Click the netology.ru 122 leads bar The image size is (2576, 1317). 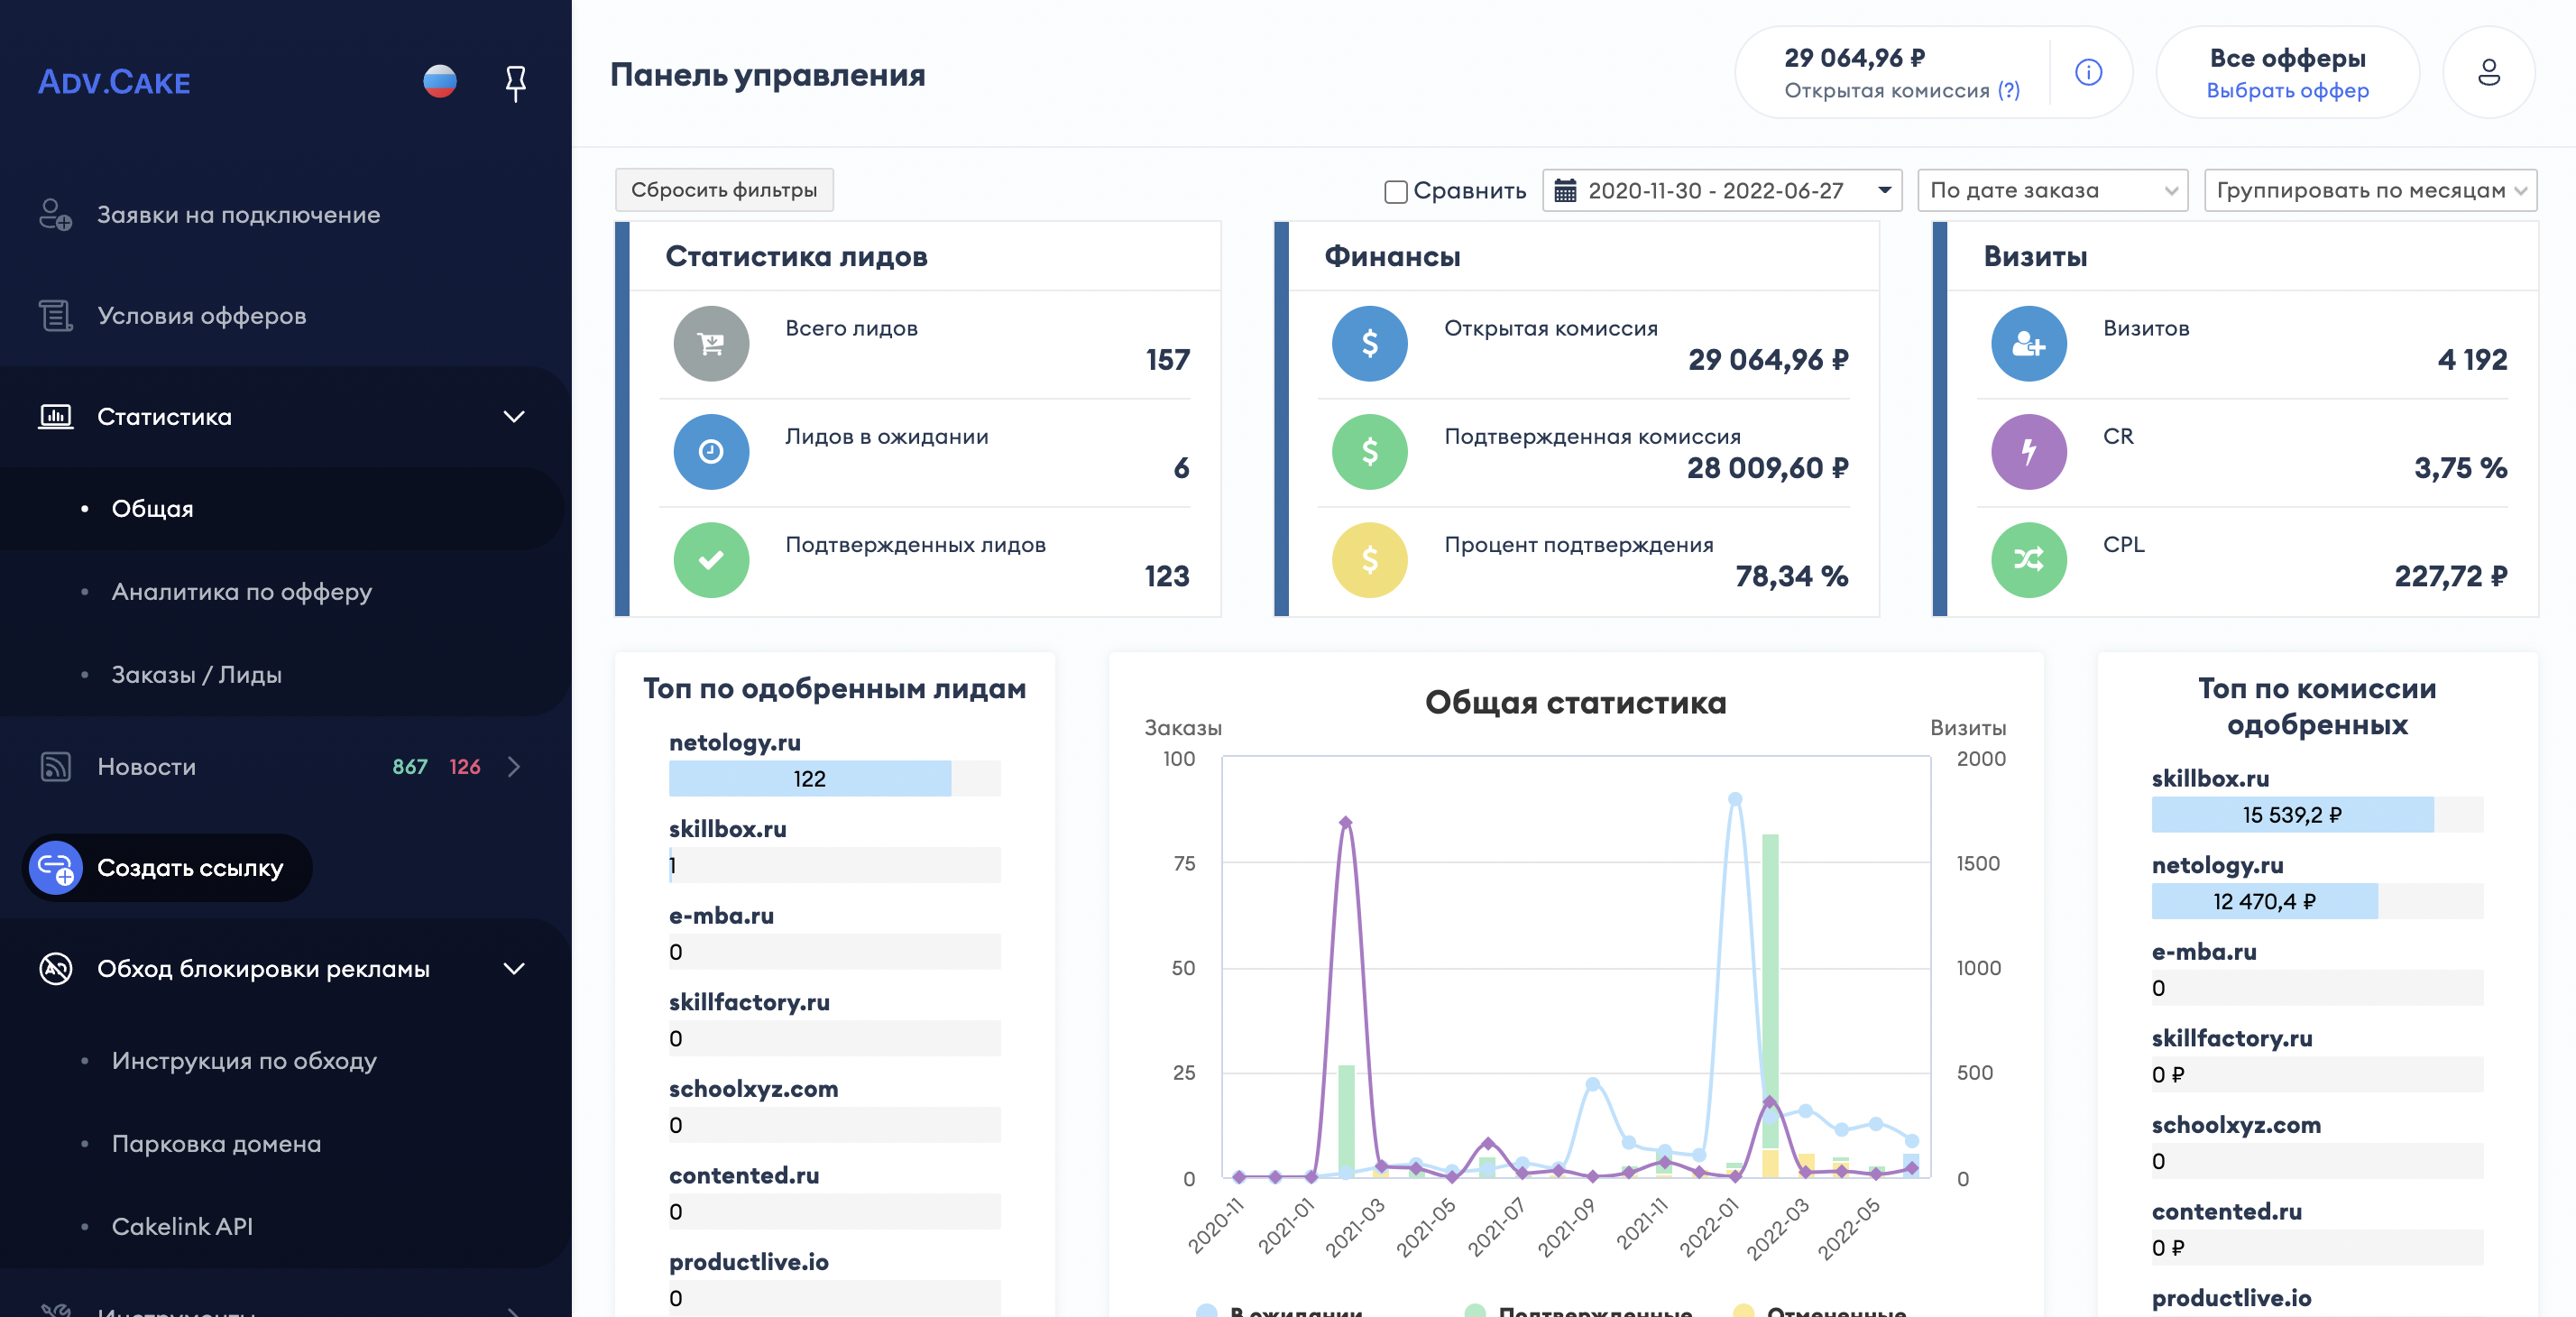[x=809, y=779]
